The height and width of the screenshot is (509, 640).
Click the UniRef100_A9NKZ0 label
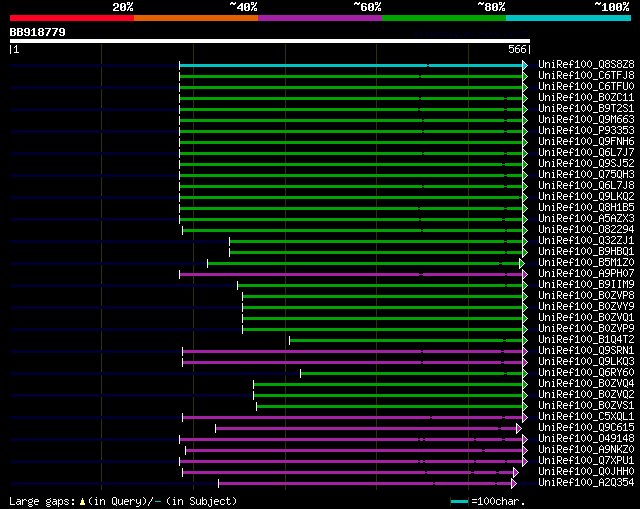pyautogui.click(x=586, y=450)
